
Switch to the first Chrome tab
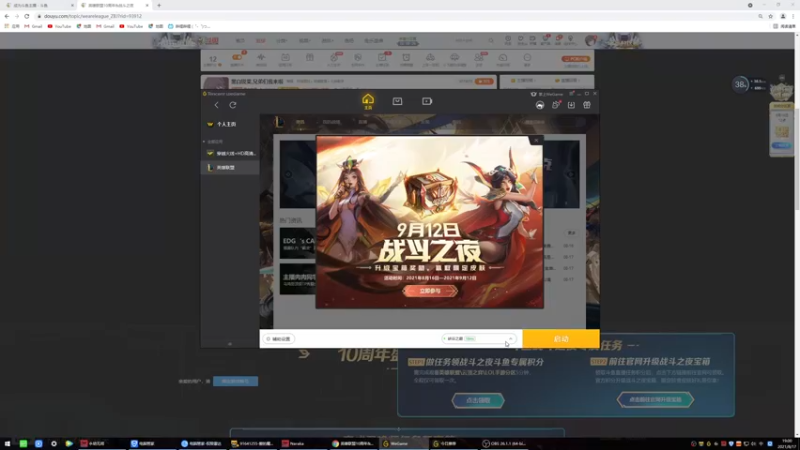(x=39, y=5)
